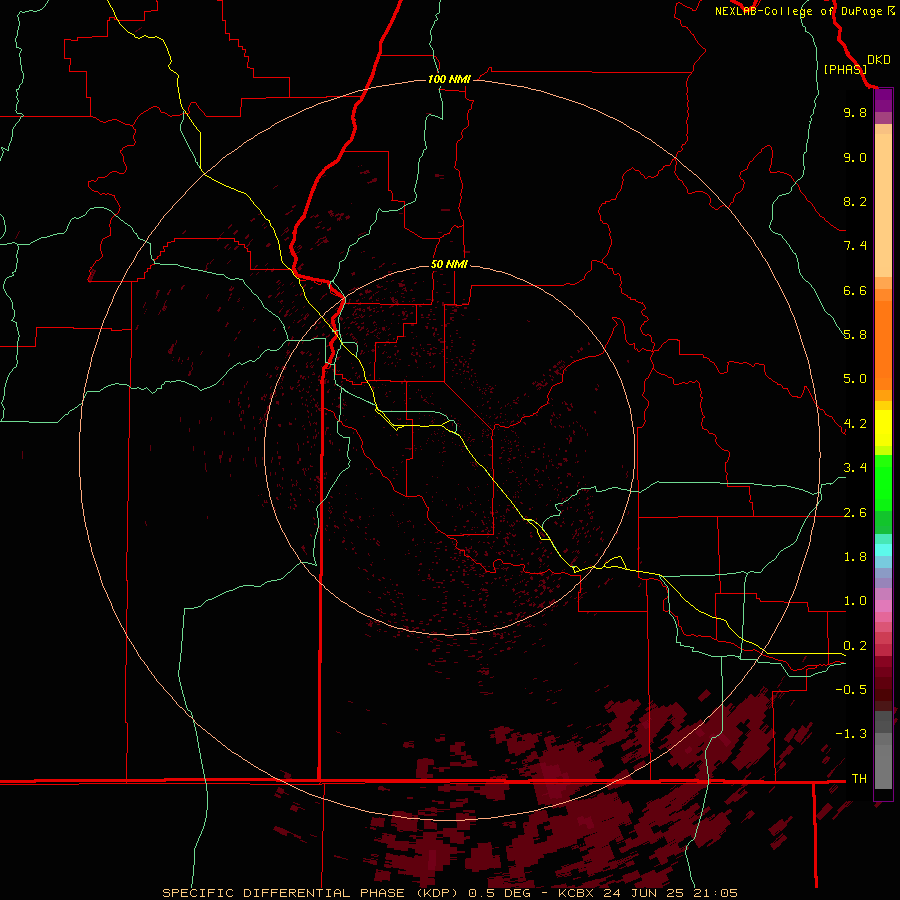Click the 1.8 value on color scale
900x900 pixels.
855,557
